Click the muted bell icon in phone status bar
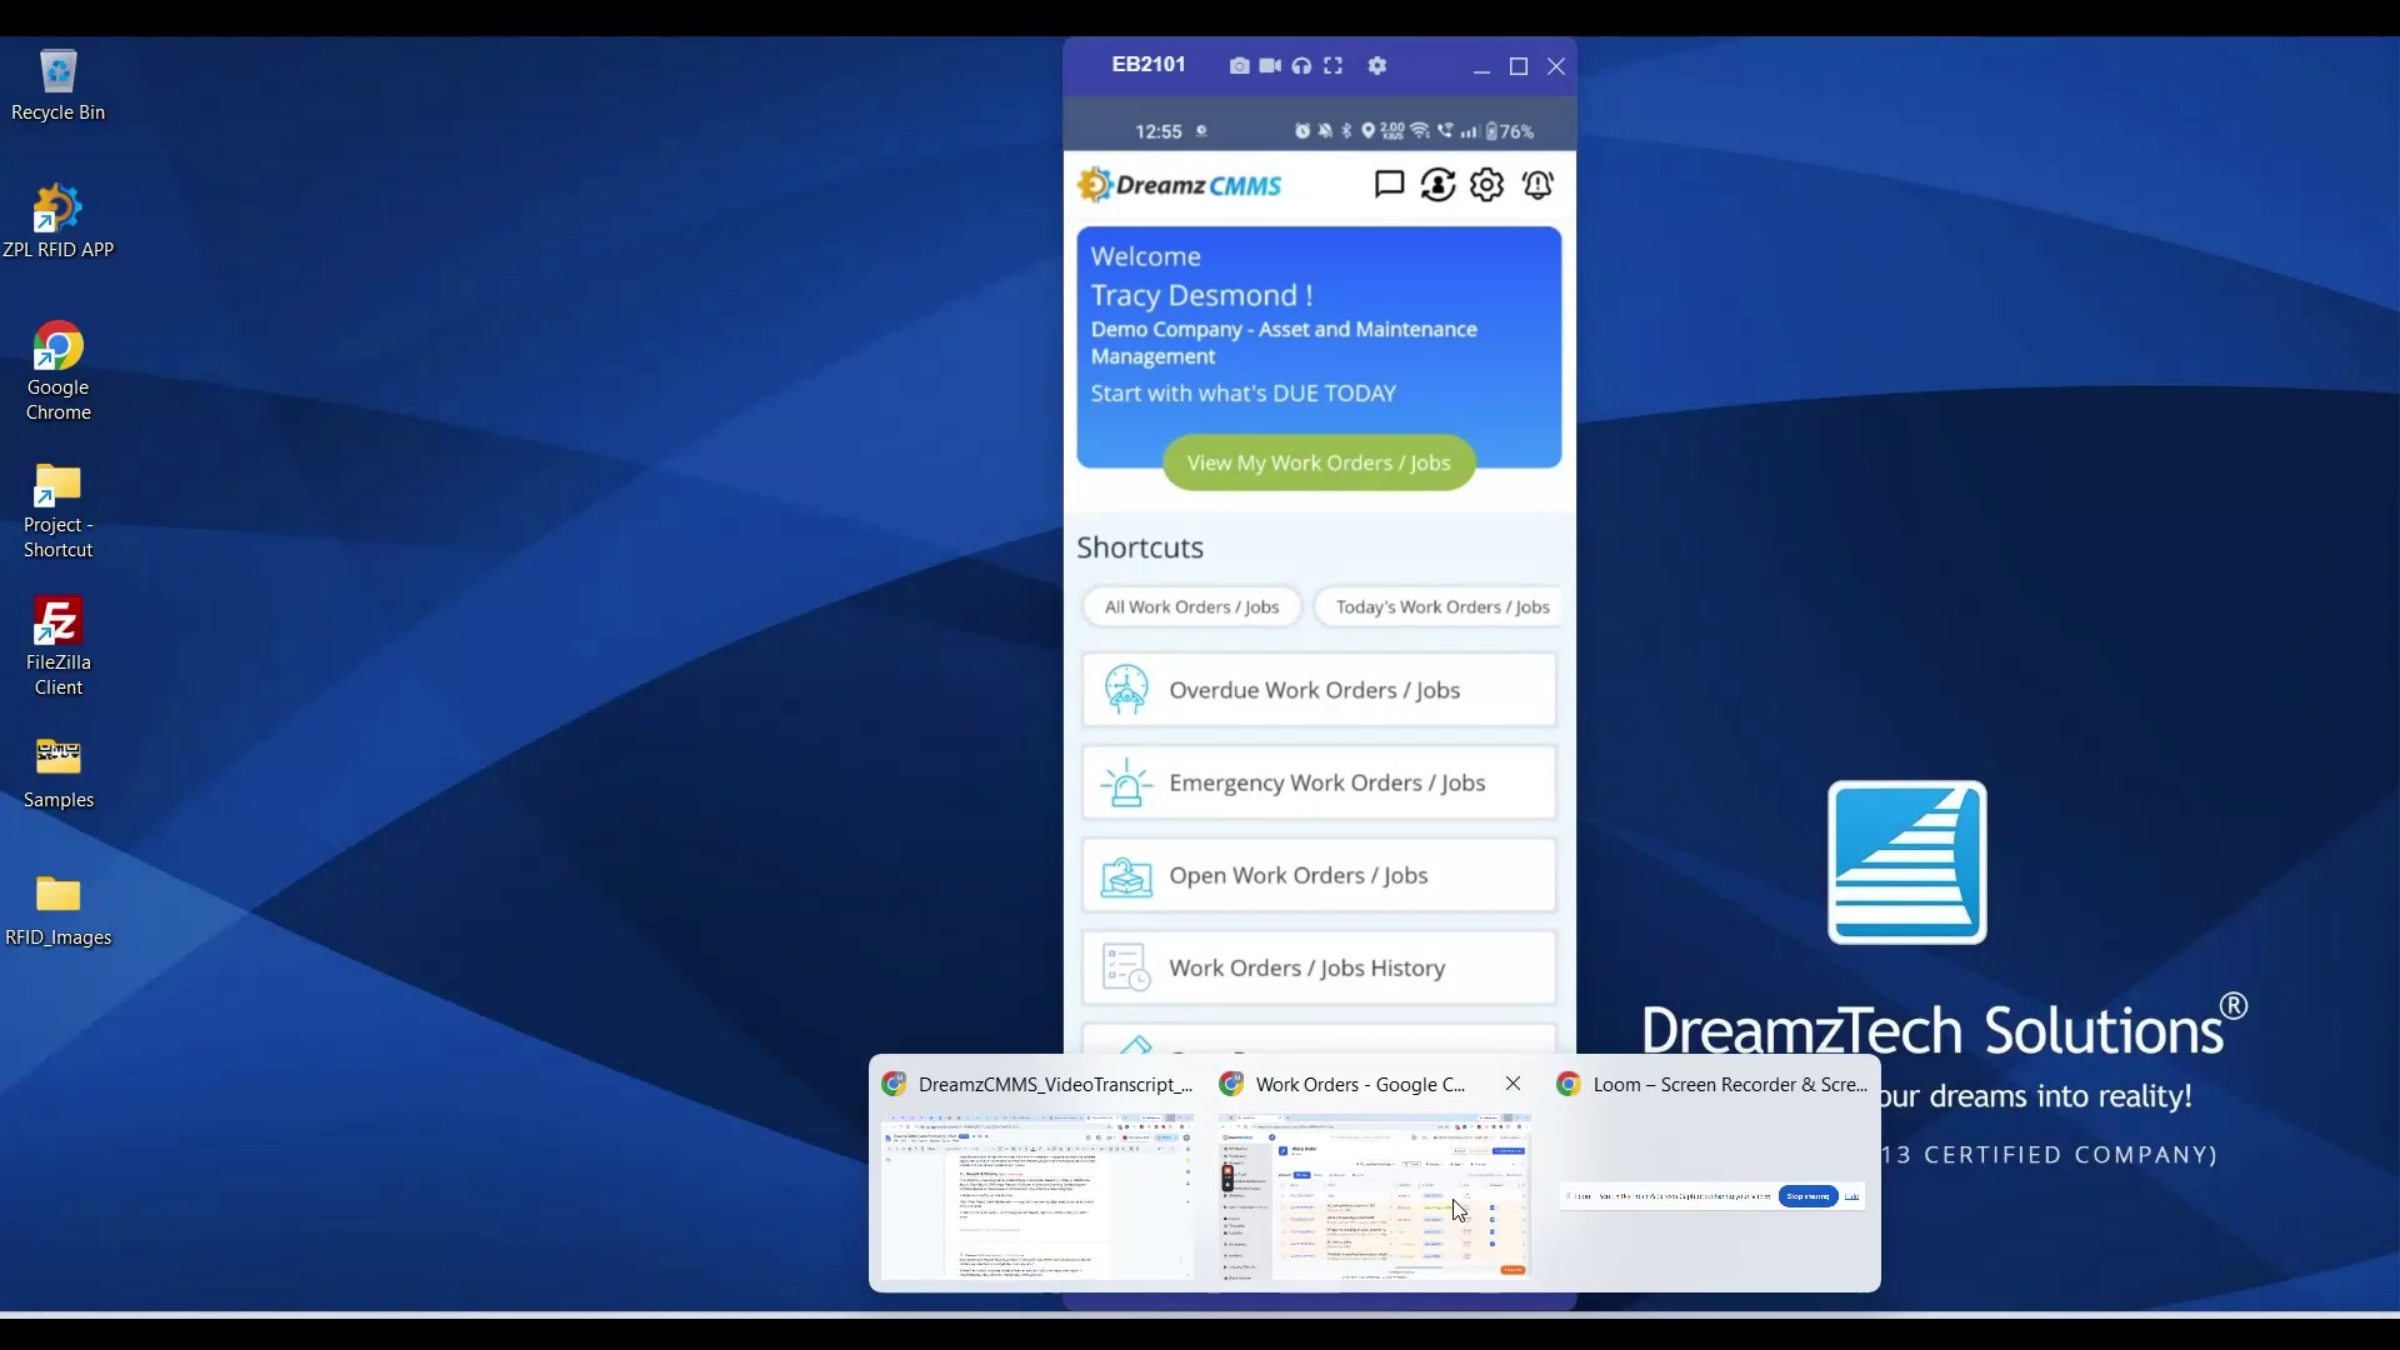The width and height of the screenshot is (2400, 1350). tap(1325, 131)
